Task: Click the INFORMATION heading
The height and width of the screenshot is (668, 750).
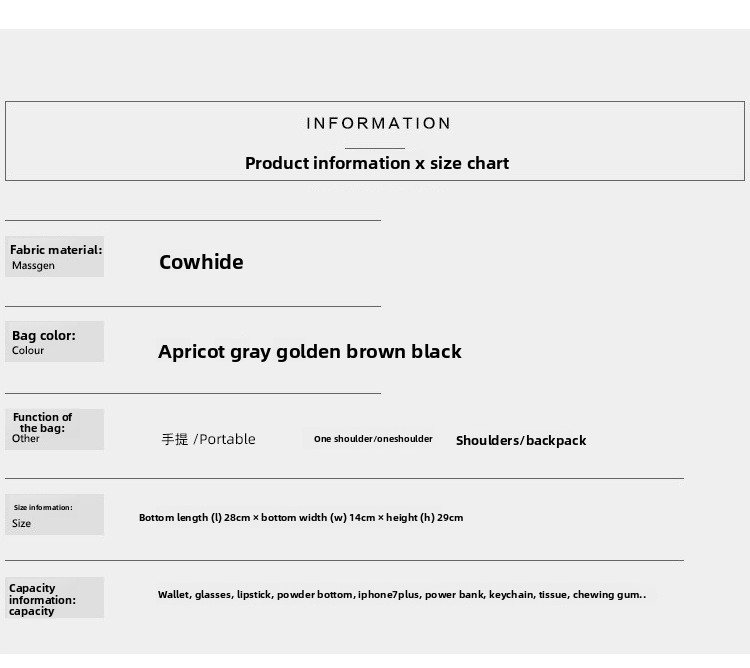Action: [378, 123]
